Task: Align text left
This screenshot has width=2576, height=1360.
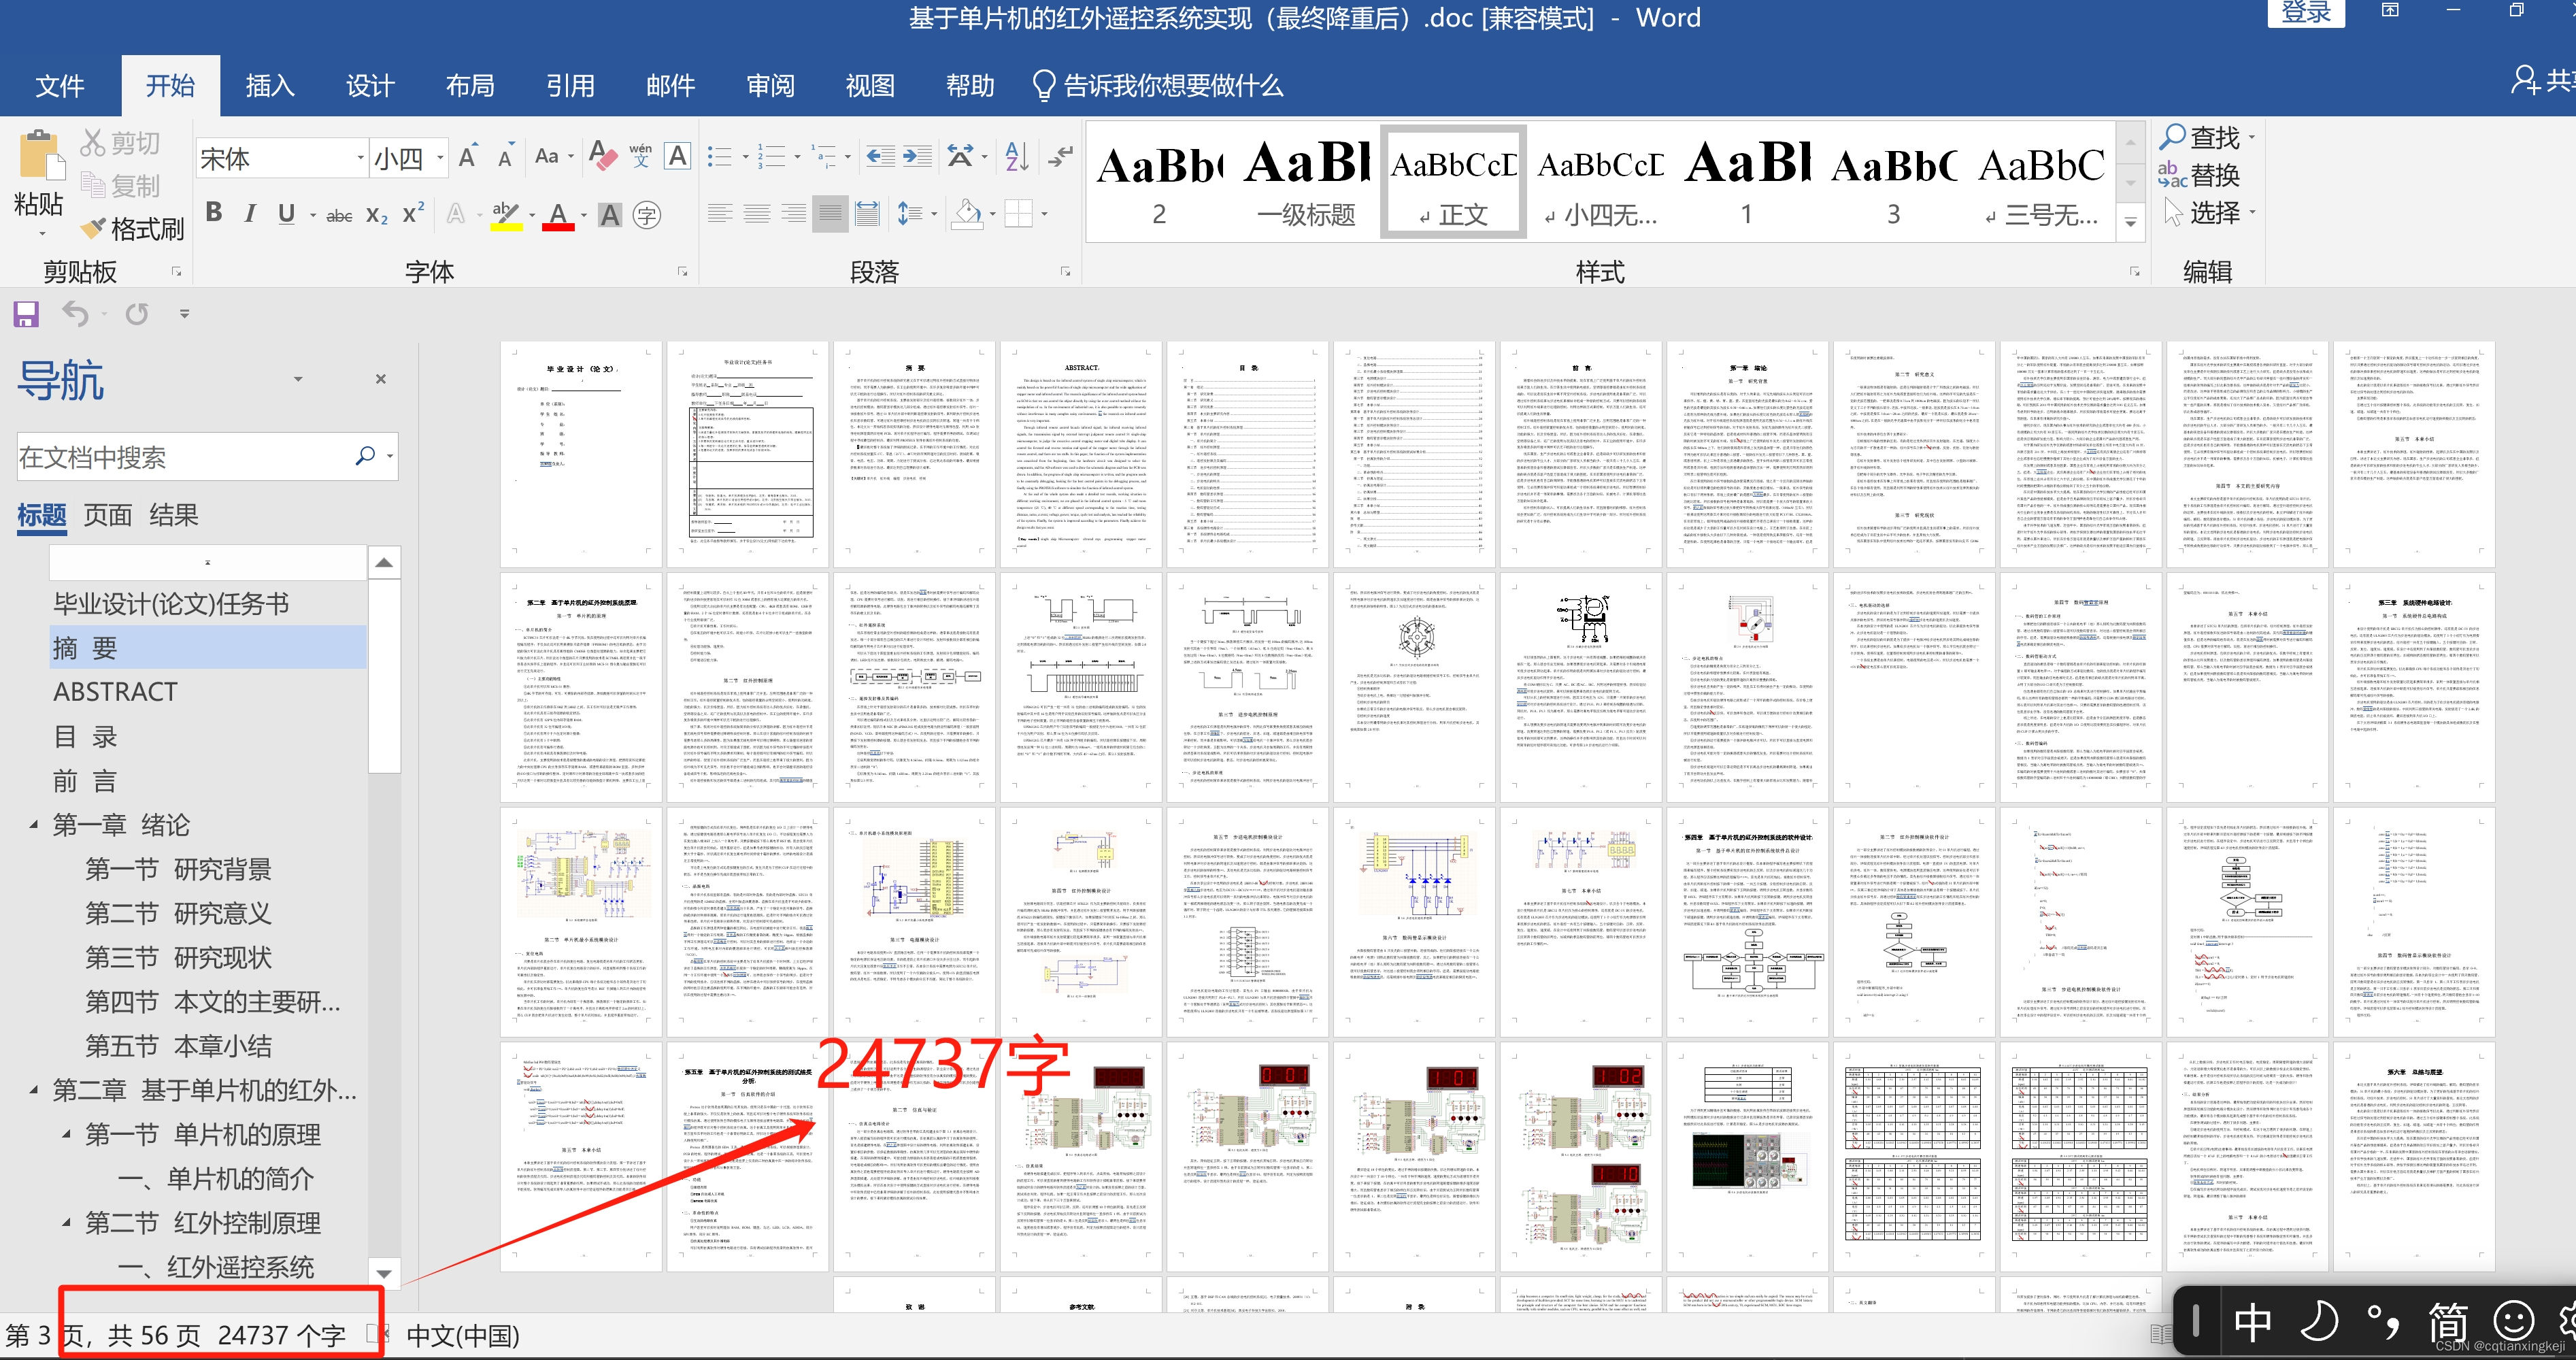Action: click(719, 214)
